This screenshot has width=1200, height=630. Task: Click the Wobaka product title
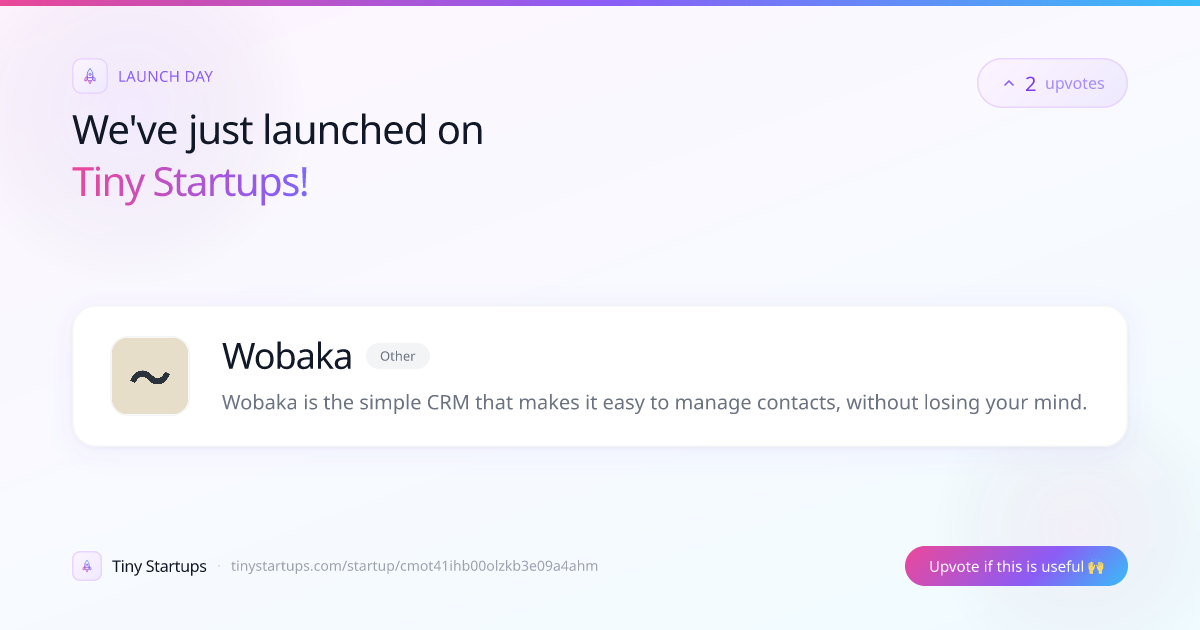tap(287, 356)
